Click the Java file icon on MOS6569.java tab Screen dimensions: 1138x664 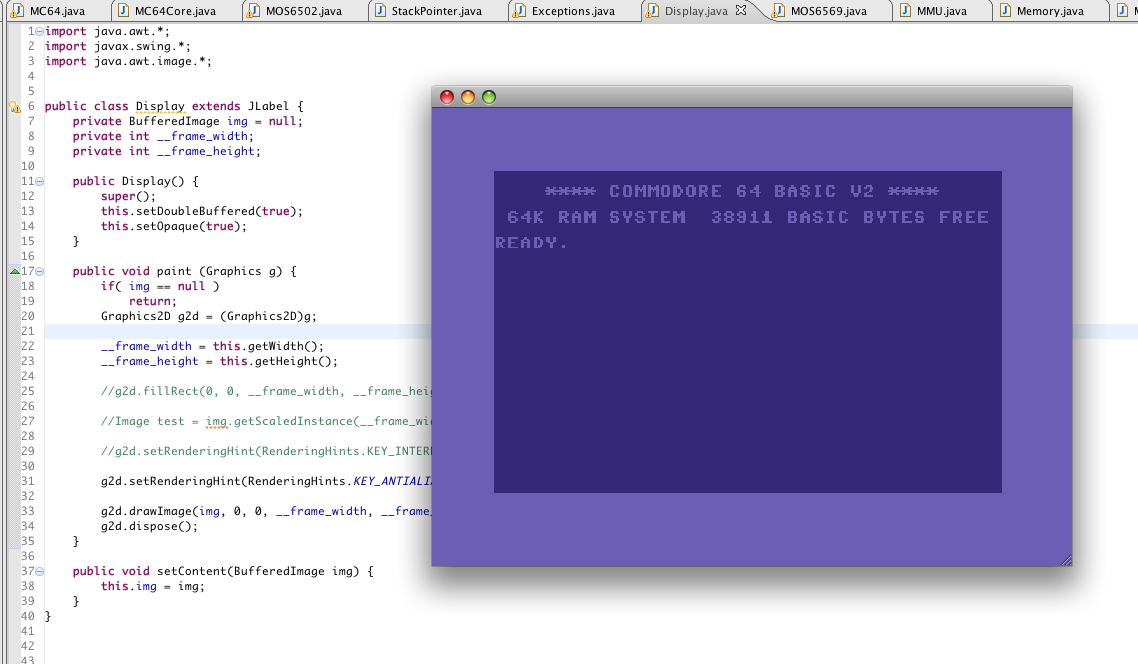[x=779, y=10]
